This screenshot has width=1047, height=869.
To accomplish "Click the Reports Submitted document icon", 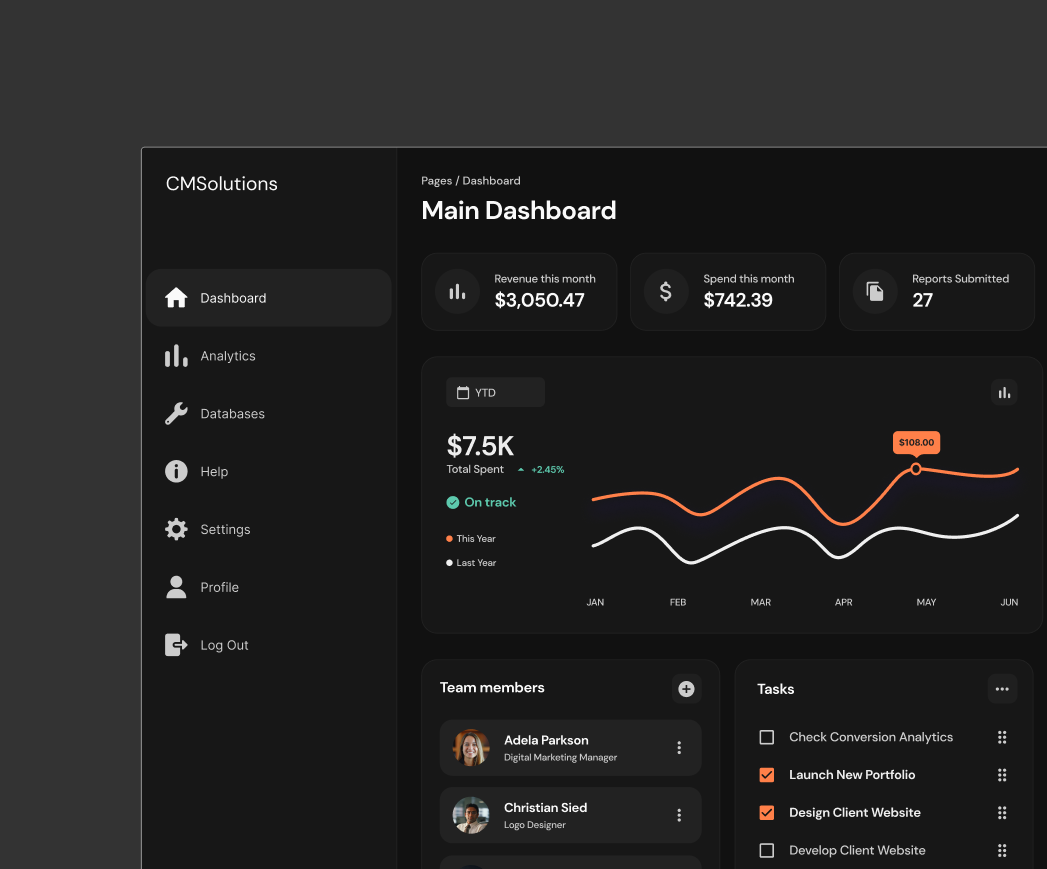I will (875, 291).
